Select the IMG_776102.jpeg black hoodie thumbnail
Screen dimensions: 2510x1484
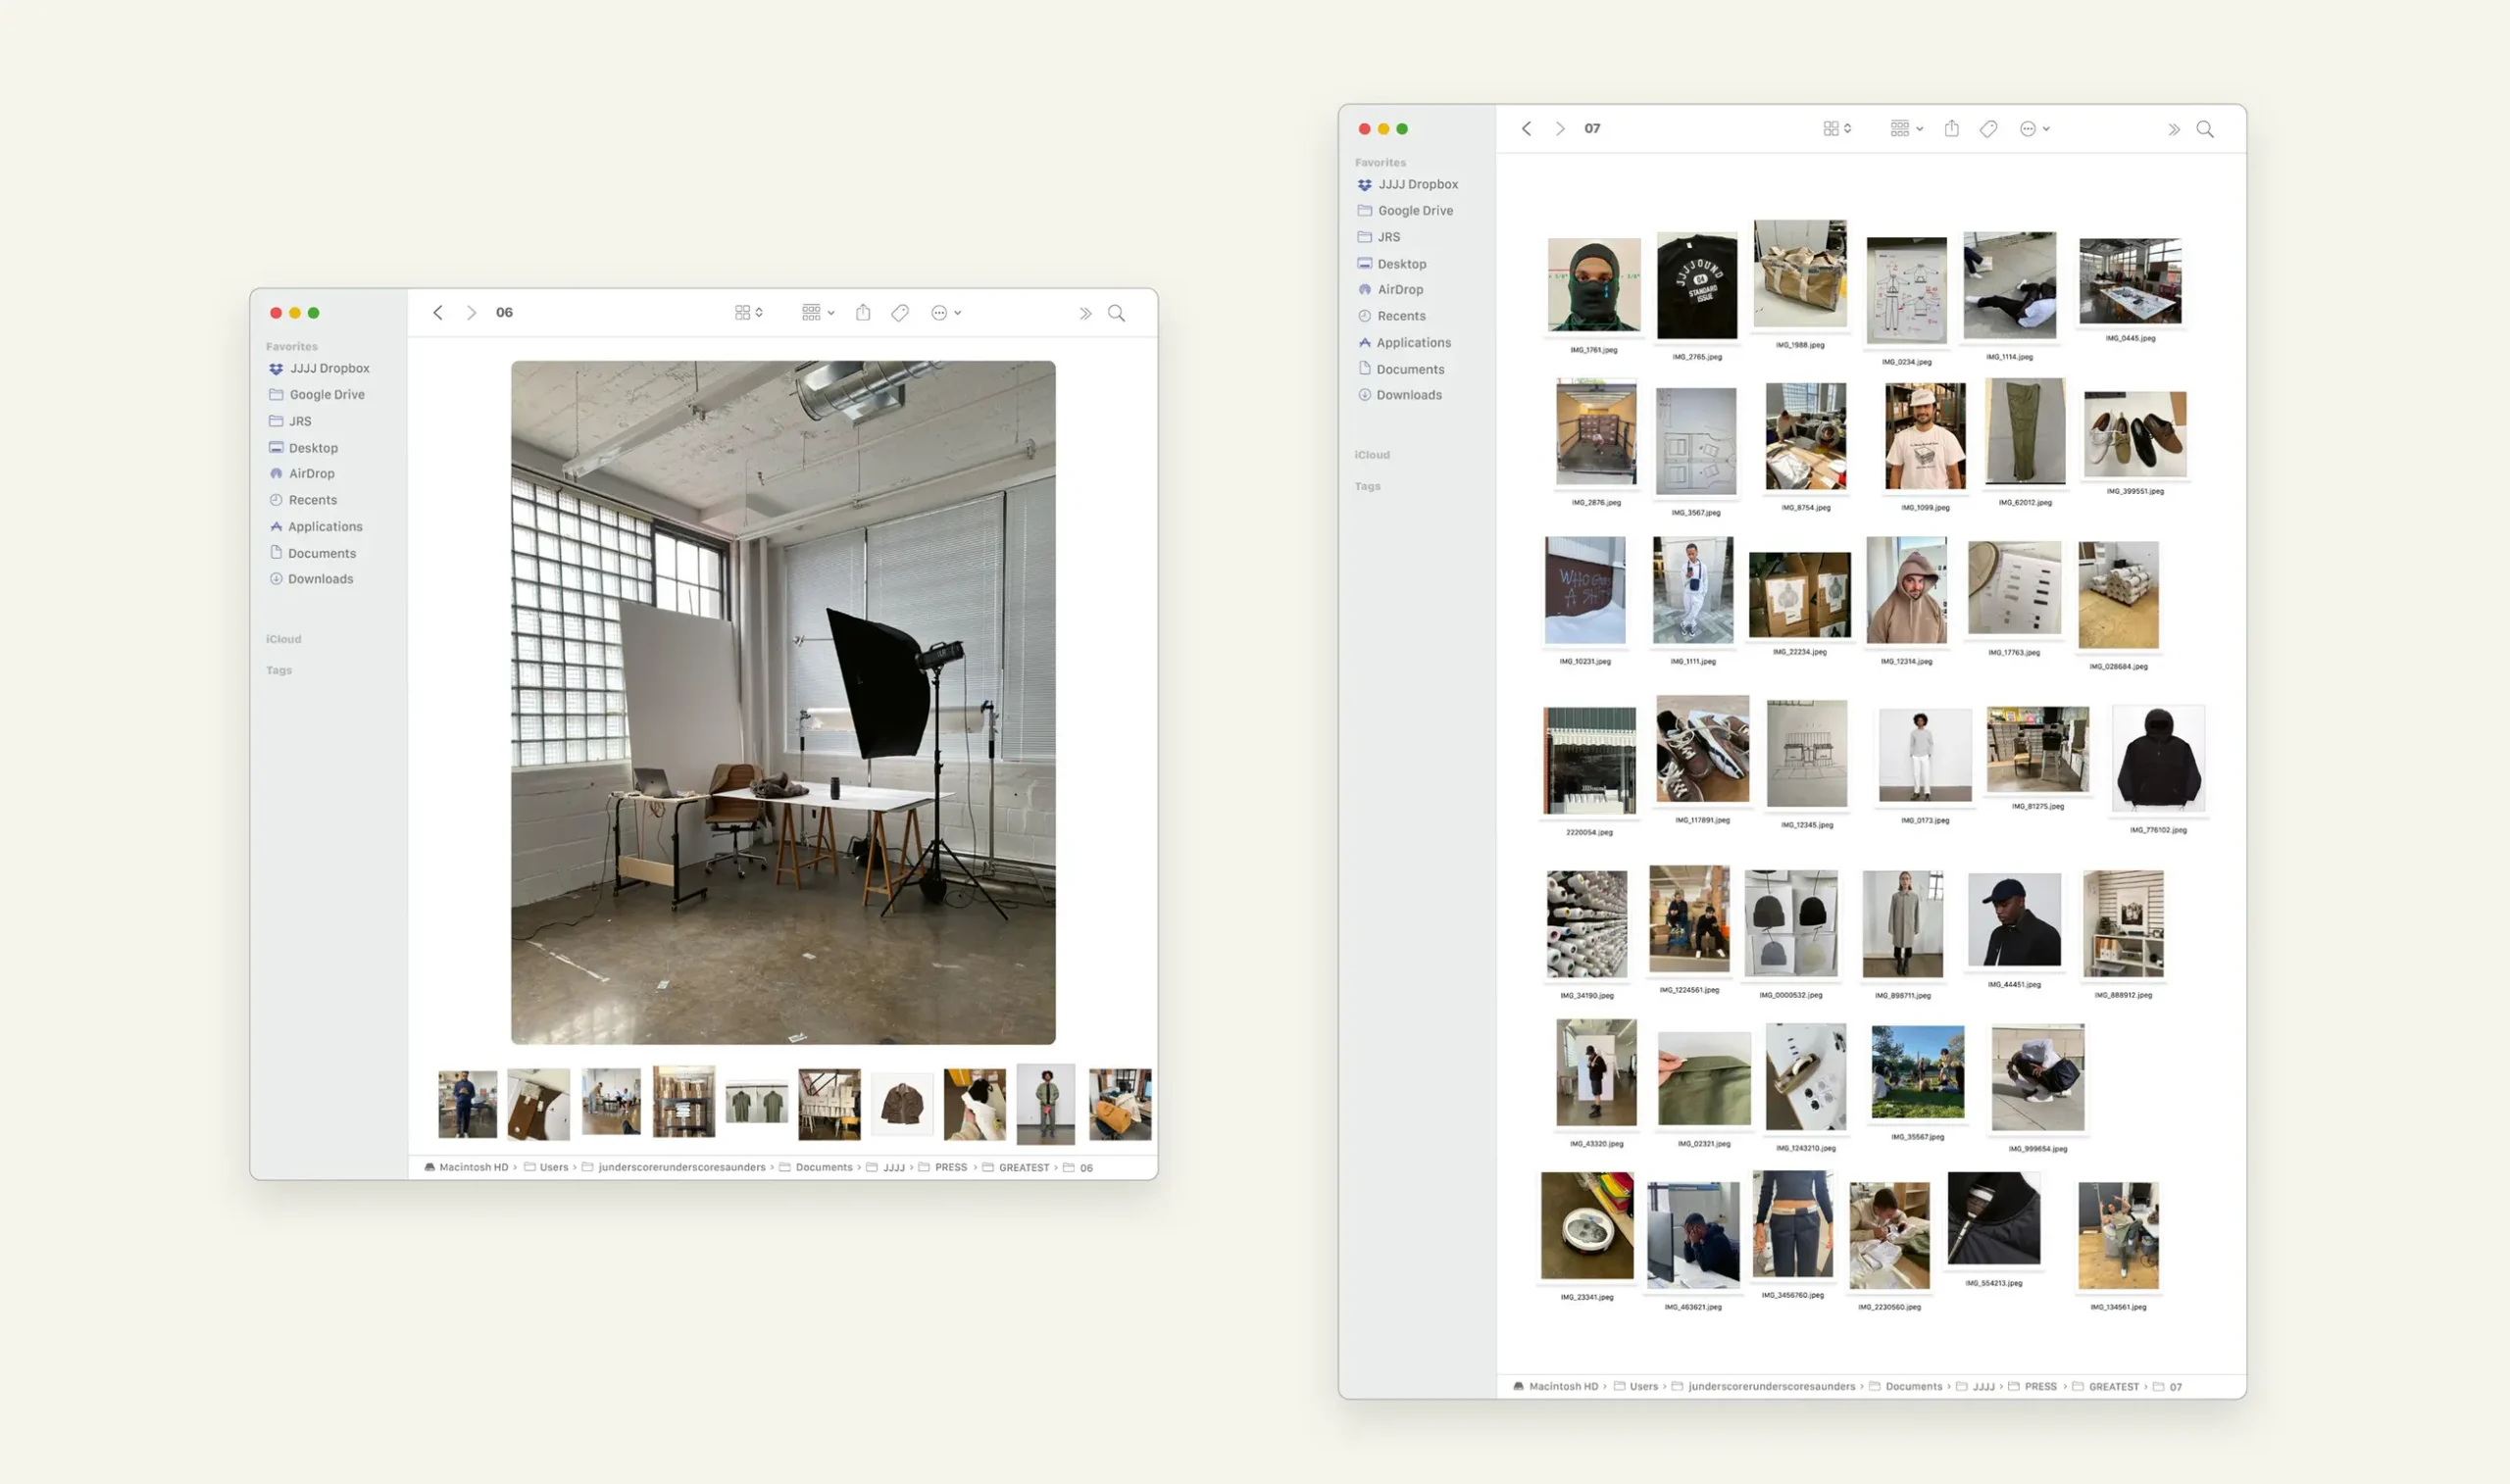click(2157, 759)
